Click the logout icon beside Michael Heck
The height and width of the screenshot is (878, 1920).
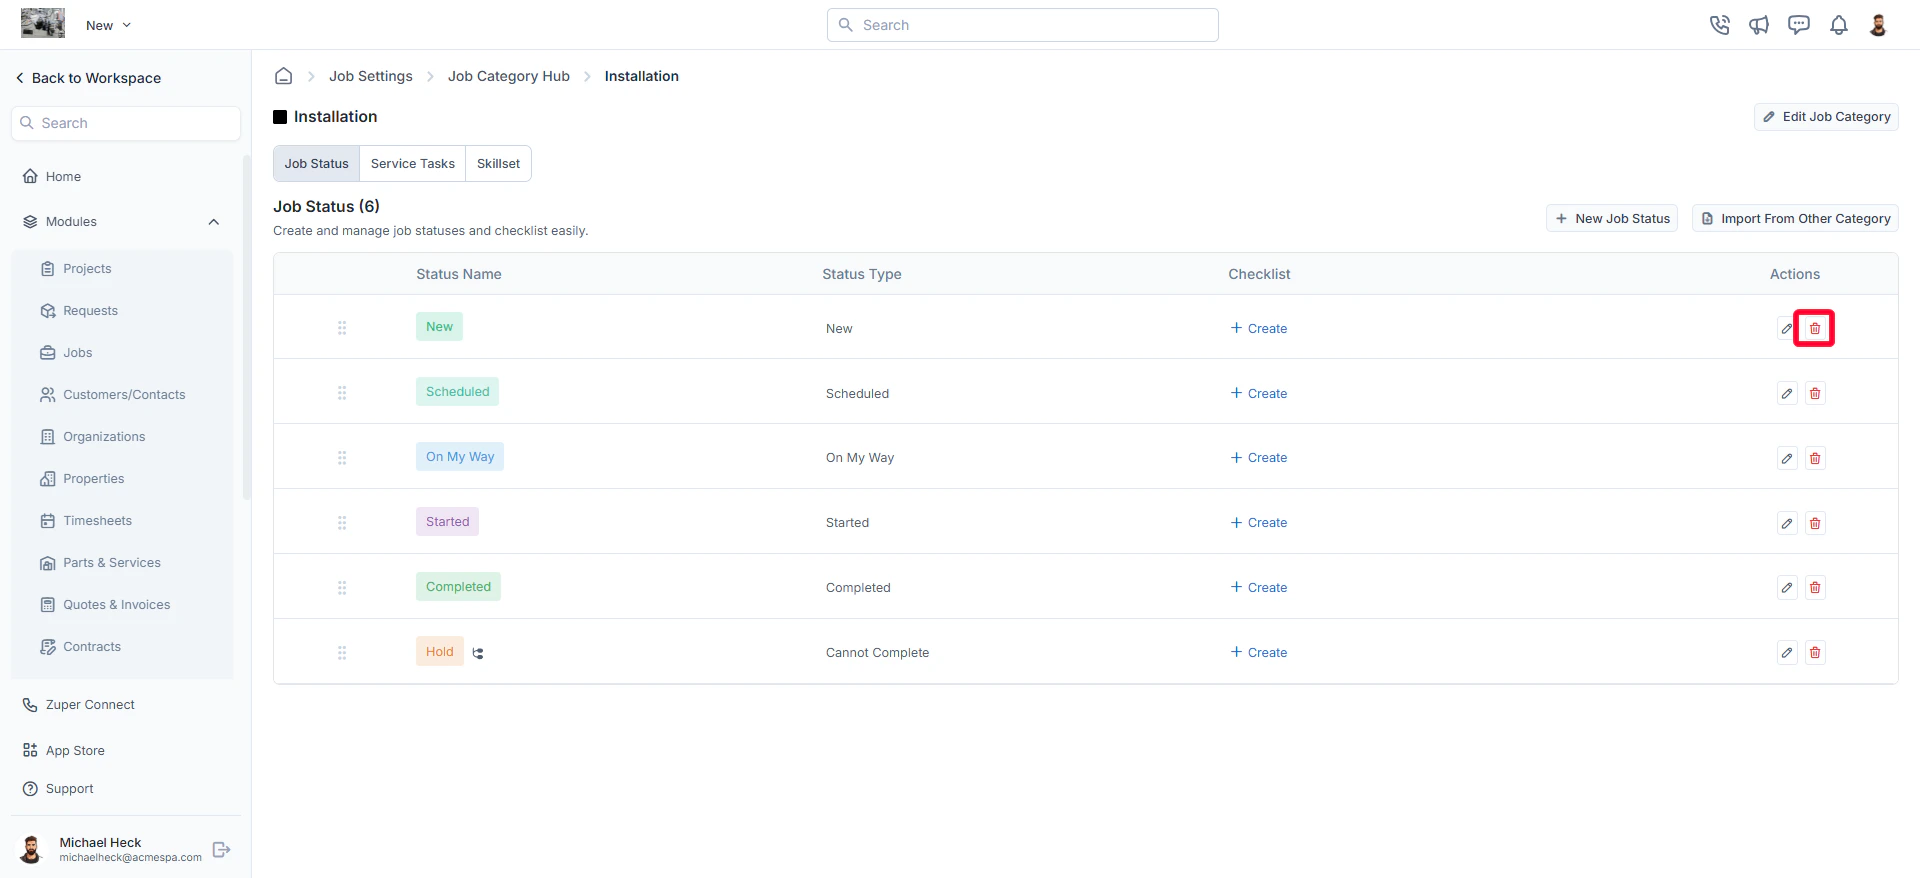tap(222, 850)
